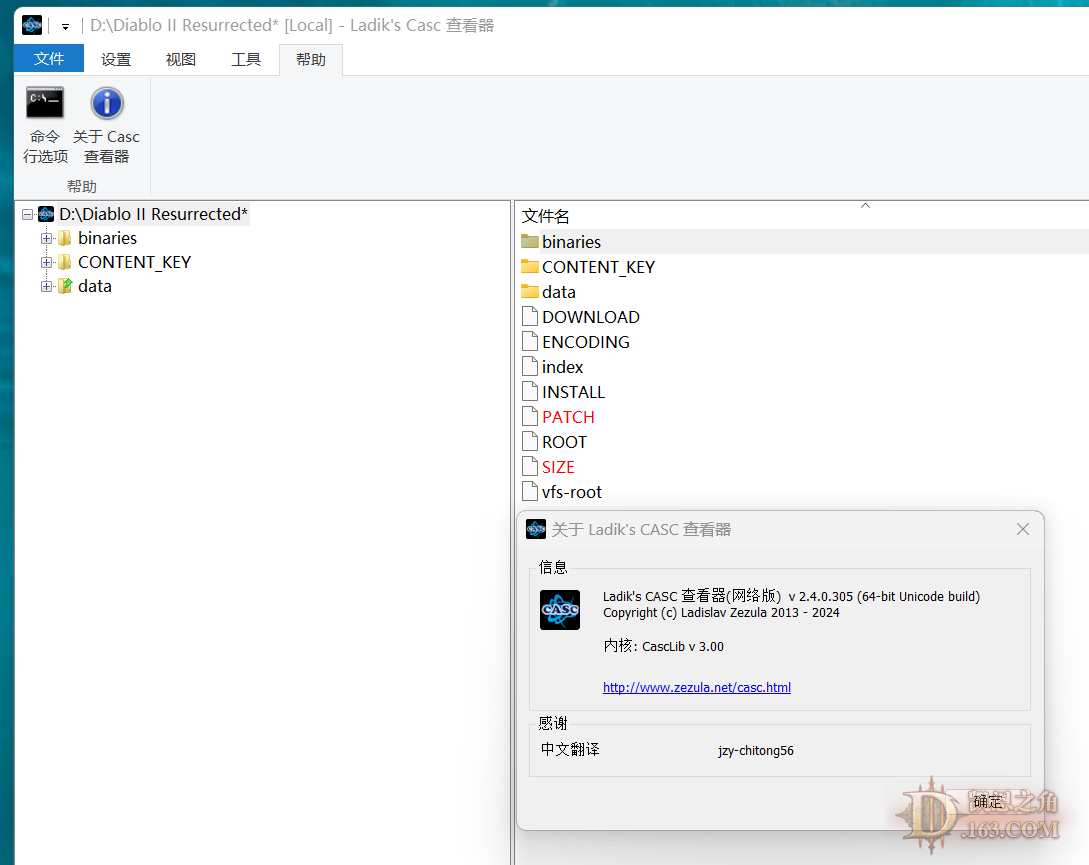The image size is (1089, 865).
Task: Select data folder in tree panel
Action: [x=94, y=286]
